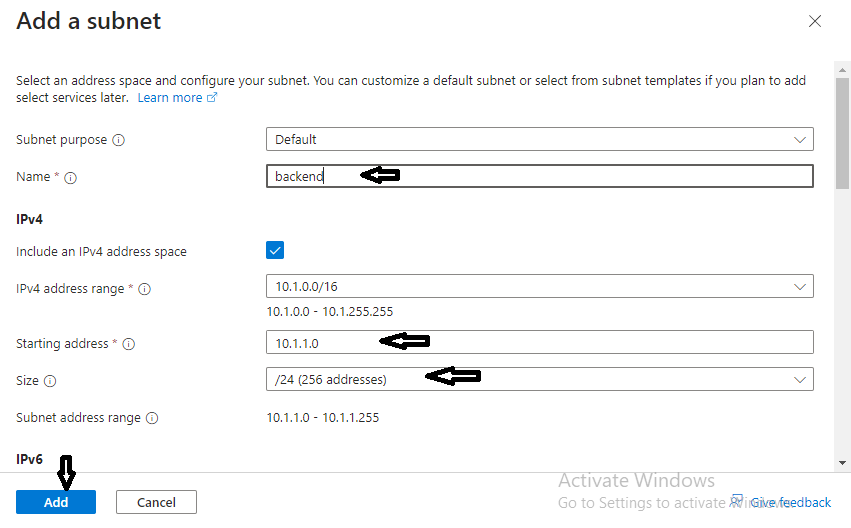Uncheck Include an IPv4 address space
851x528 pixels.
pyautogui.click(x=275, y=251)
